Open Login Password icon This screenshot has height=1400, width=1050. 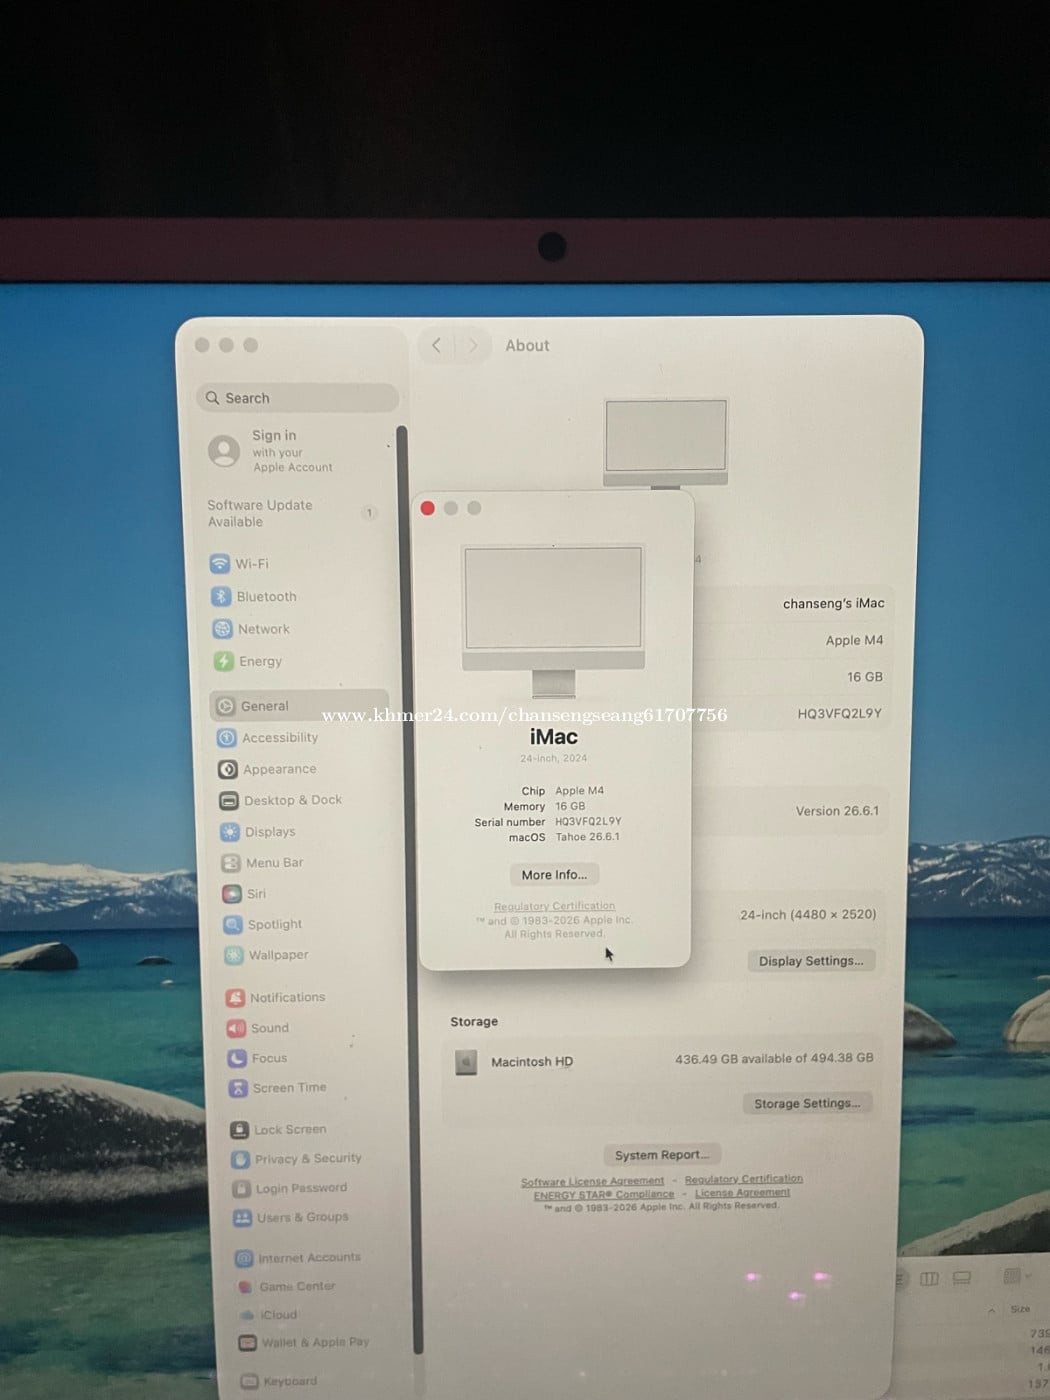(241, 1189)
